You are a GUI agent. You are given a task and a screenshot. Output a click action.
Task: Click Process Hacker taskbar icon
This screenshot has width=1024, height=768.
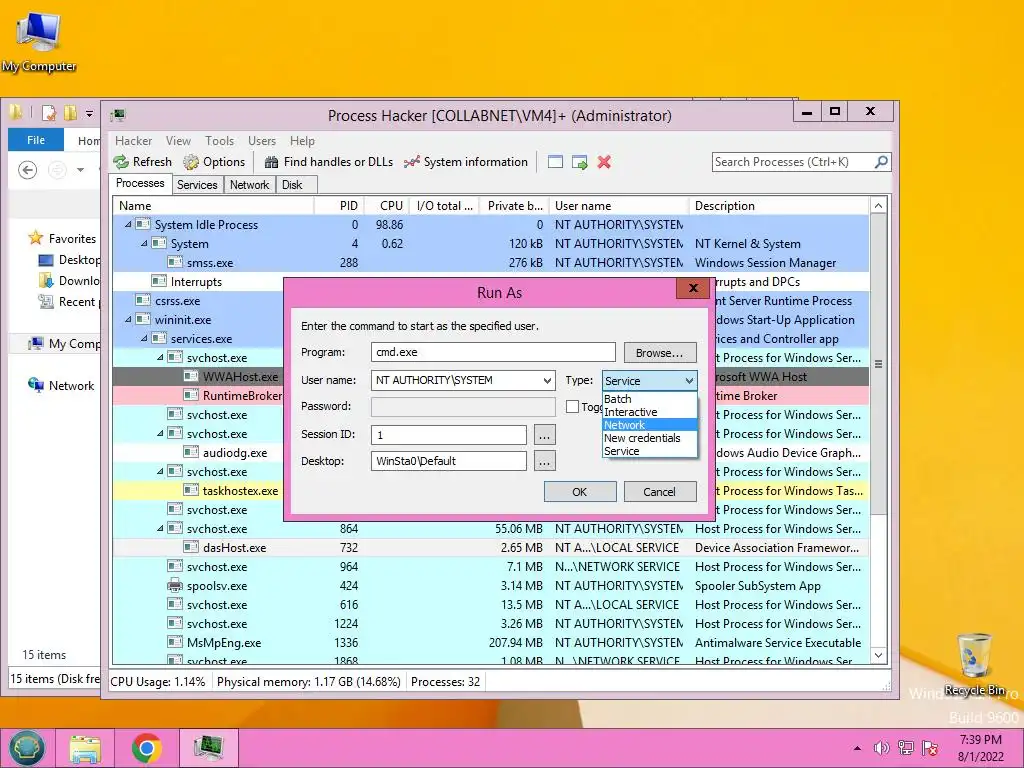coord(208,748)
